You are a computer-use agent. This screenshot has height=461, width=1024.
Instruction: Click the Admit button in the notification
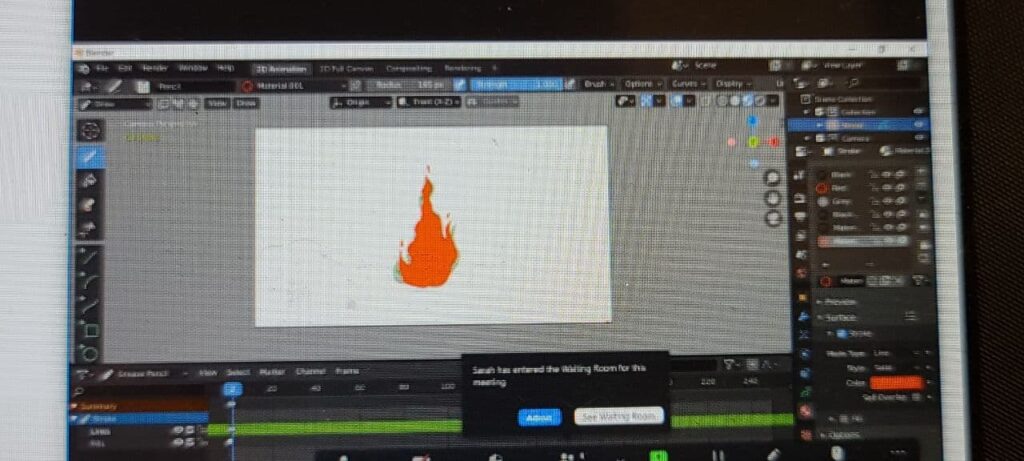tap(539, 416)
